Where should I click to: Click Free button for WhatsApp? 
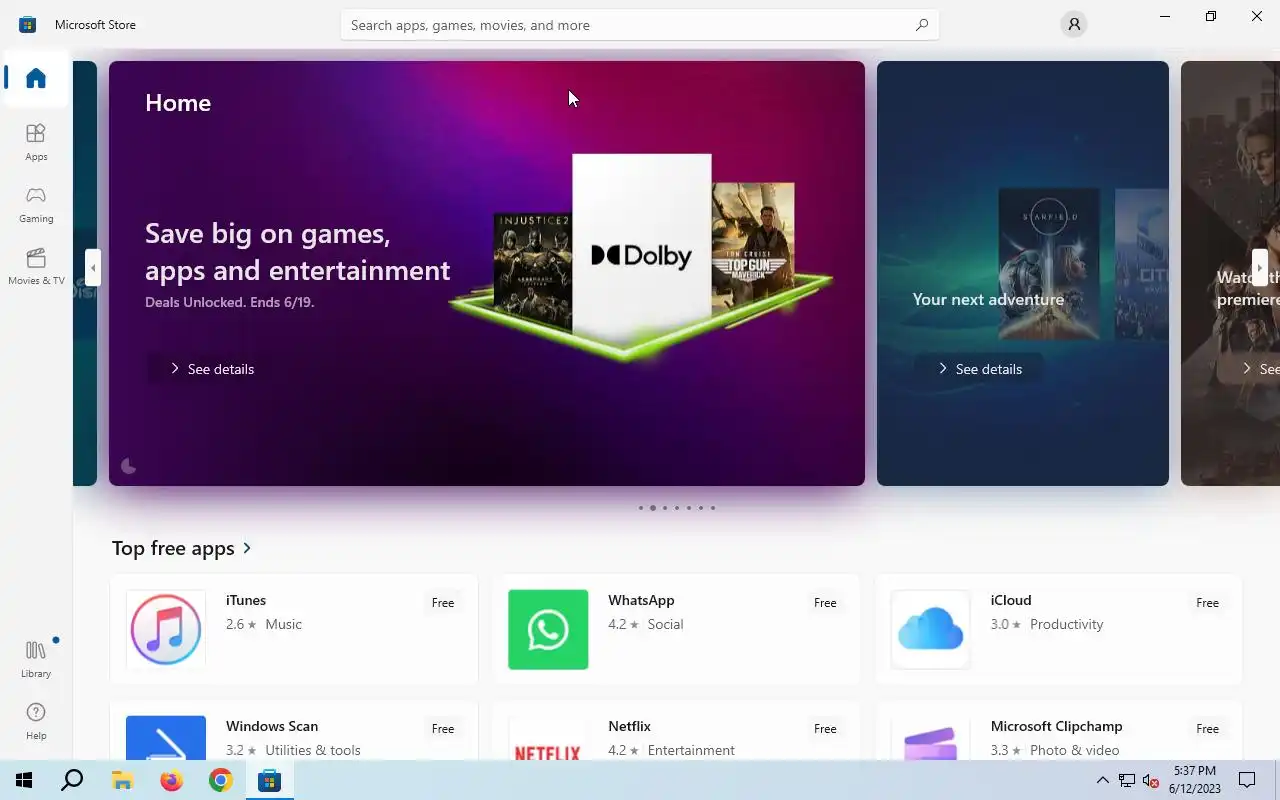pos(825,603)
